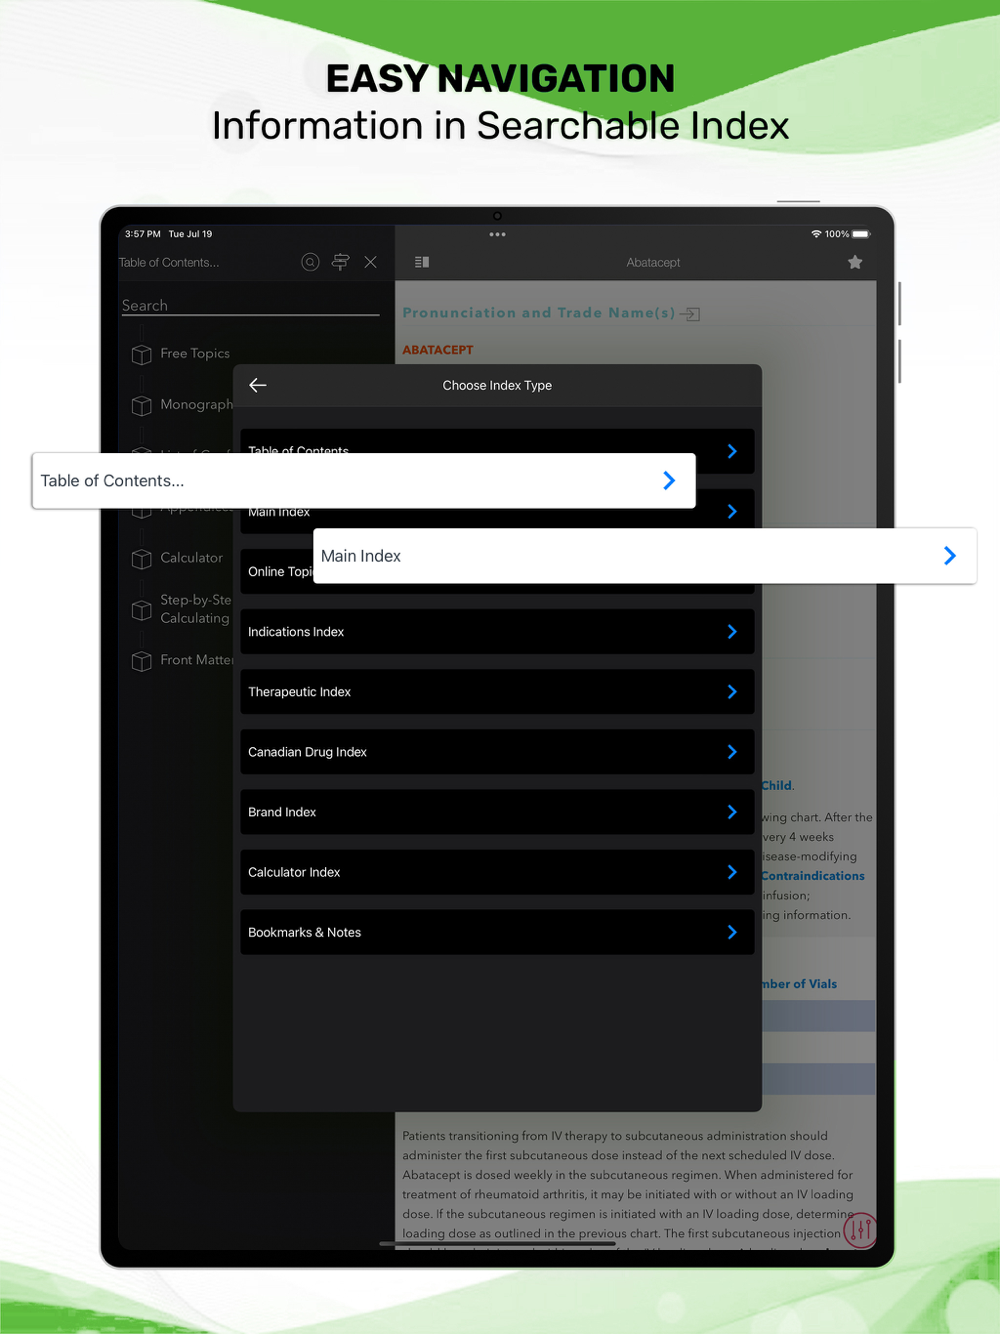Screen dimensions: 1000x1334
Task: Open the chevron on Bookmarks & Notes row
Action: pyautogui.click(x=732, y=932)
